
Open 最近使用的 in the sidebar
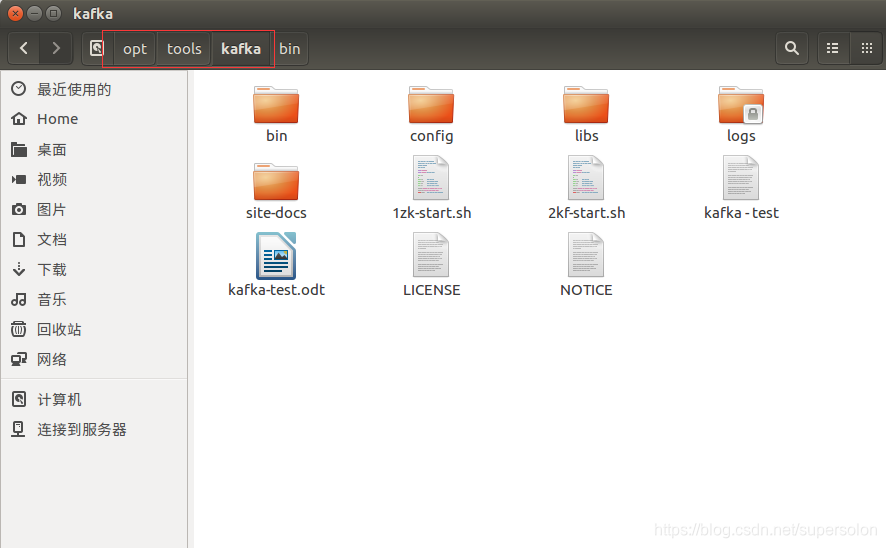pyautogui.click(x=94, y=89)
